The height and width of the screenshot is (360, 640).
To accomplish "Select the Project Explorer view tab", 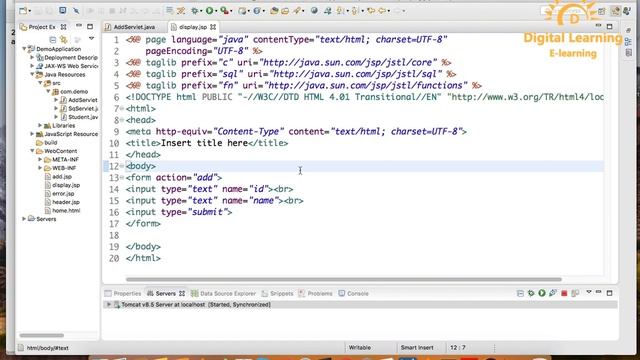I will pos(41,27).
